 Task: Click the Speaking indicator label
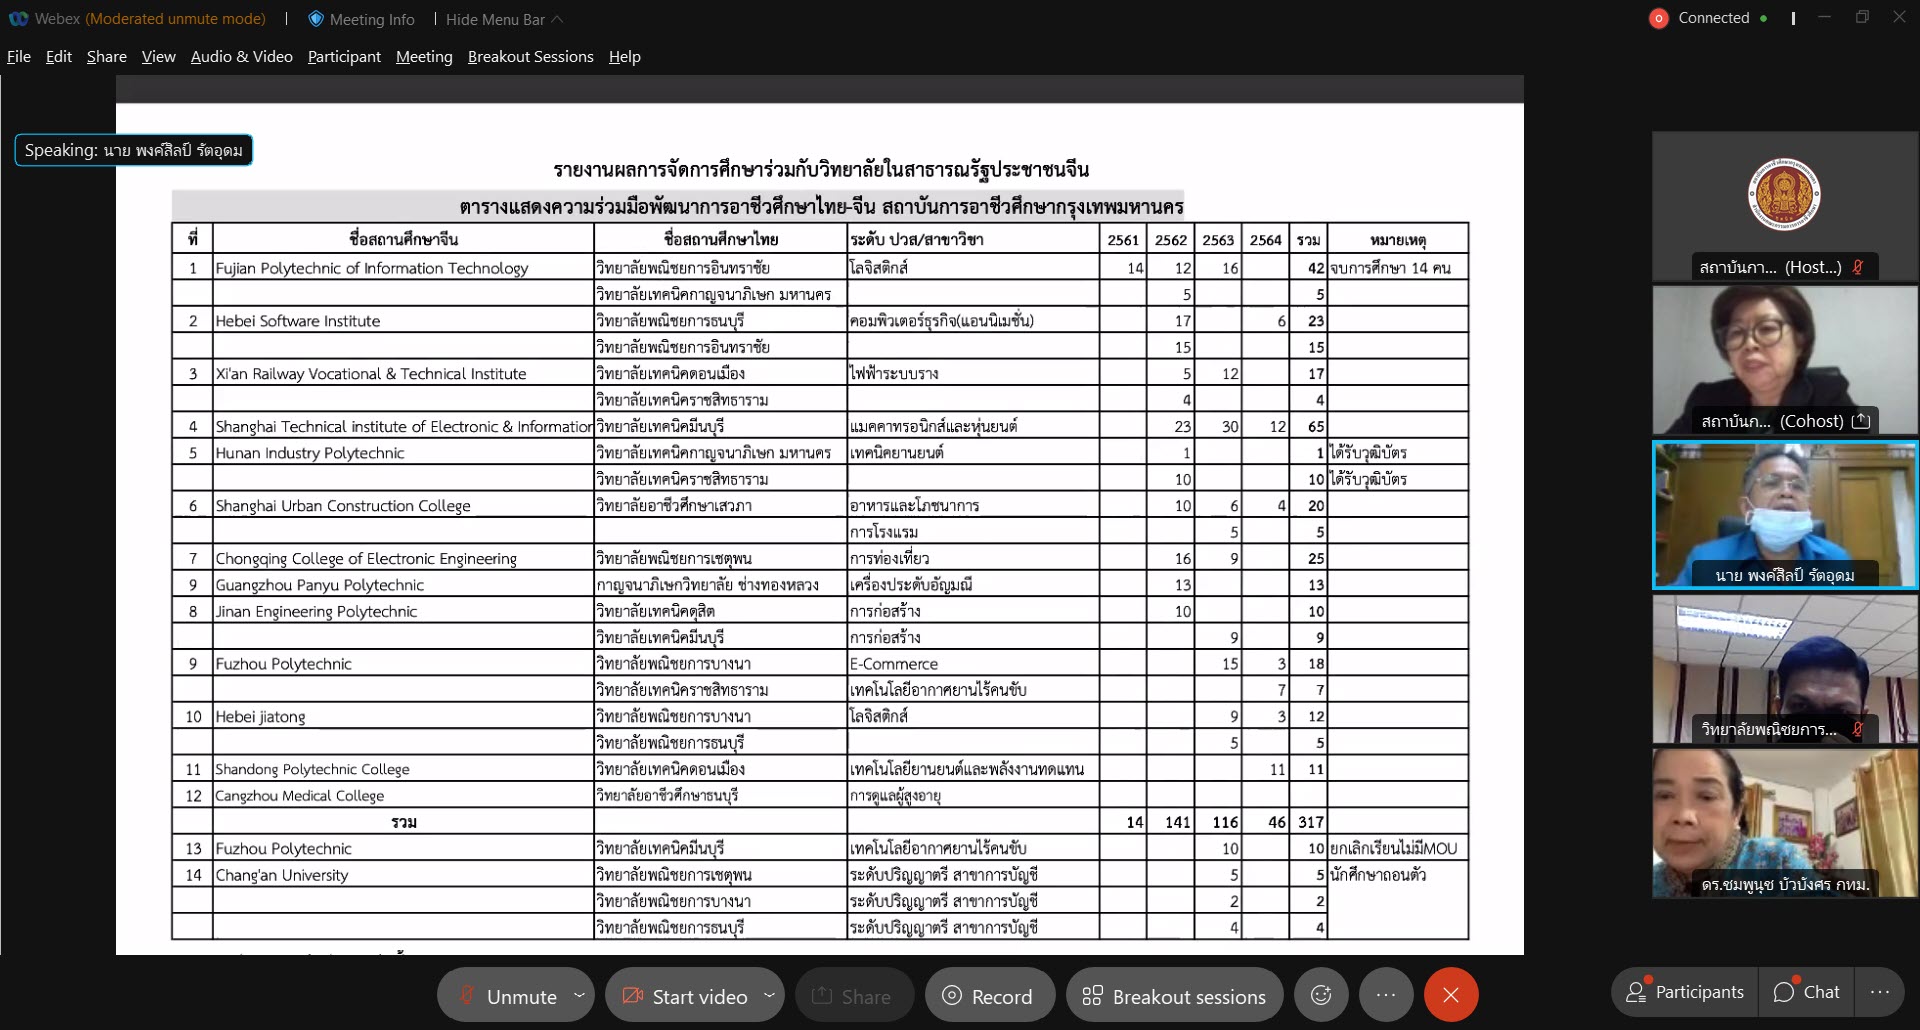[x=133, y=150]
